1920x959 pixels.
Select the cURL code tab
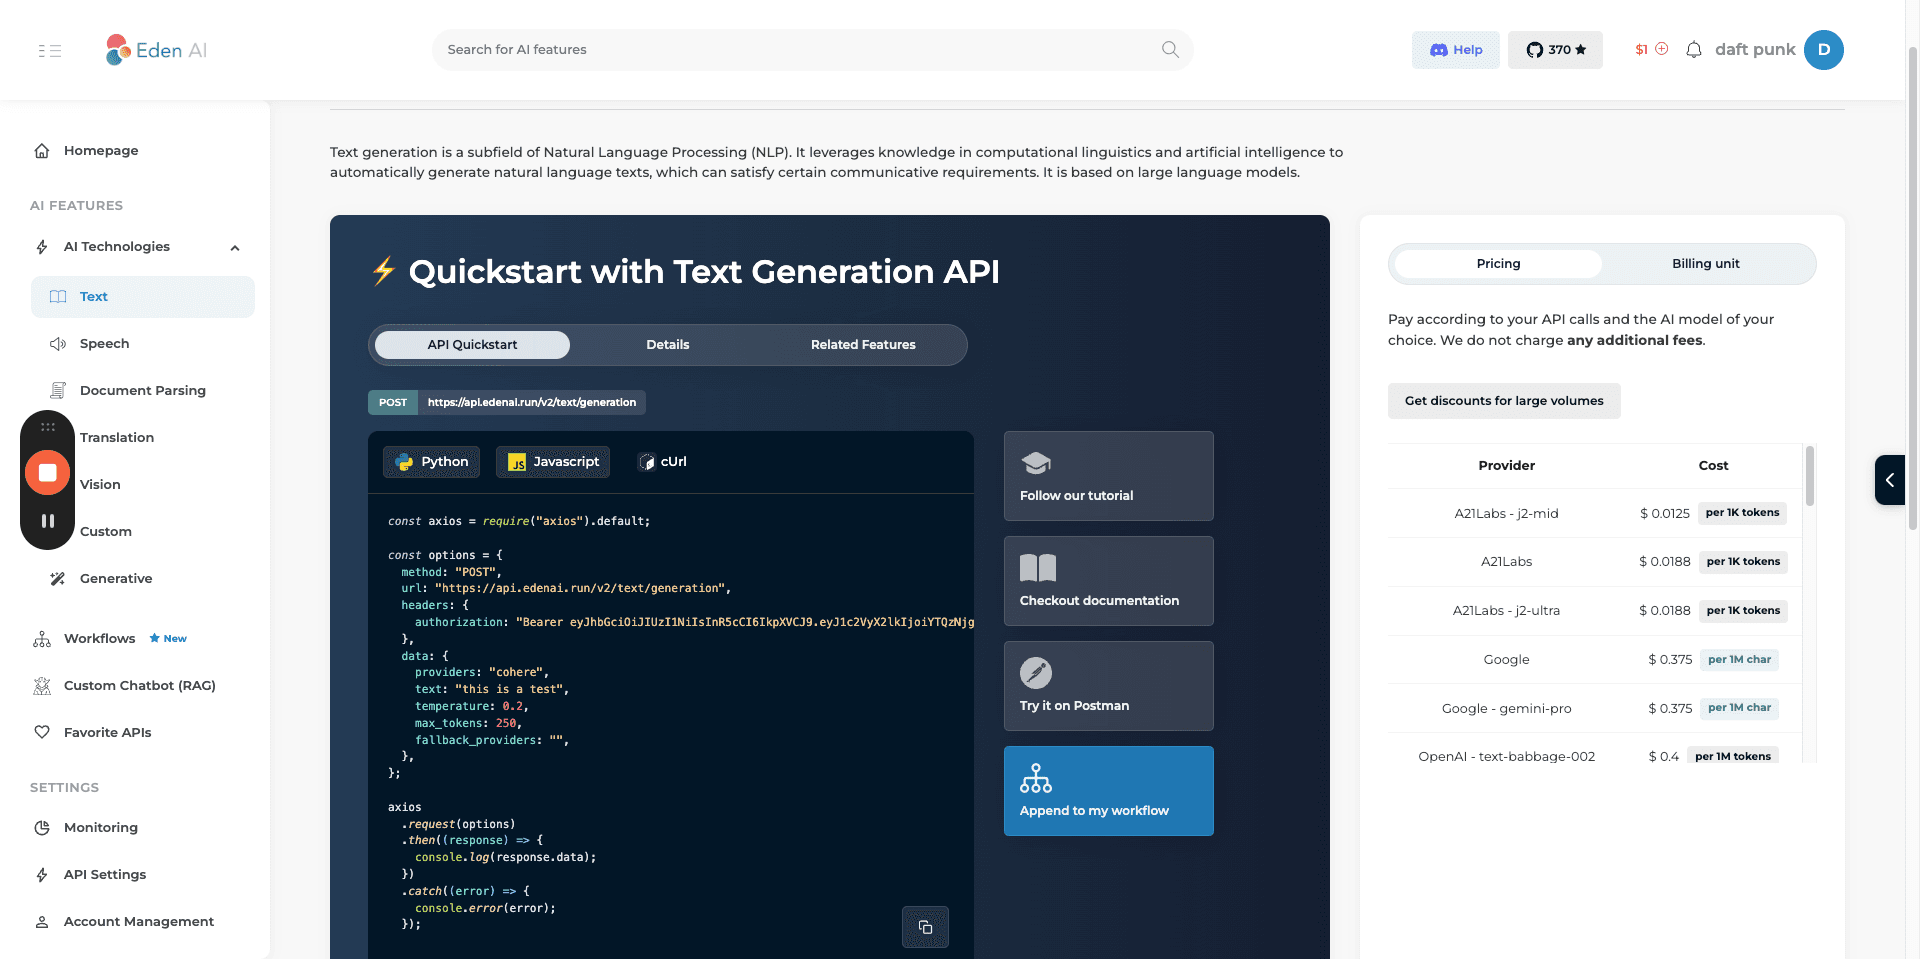pos(663,462)
